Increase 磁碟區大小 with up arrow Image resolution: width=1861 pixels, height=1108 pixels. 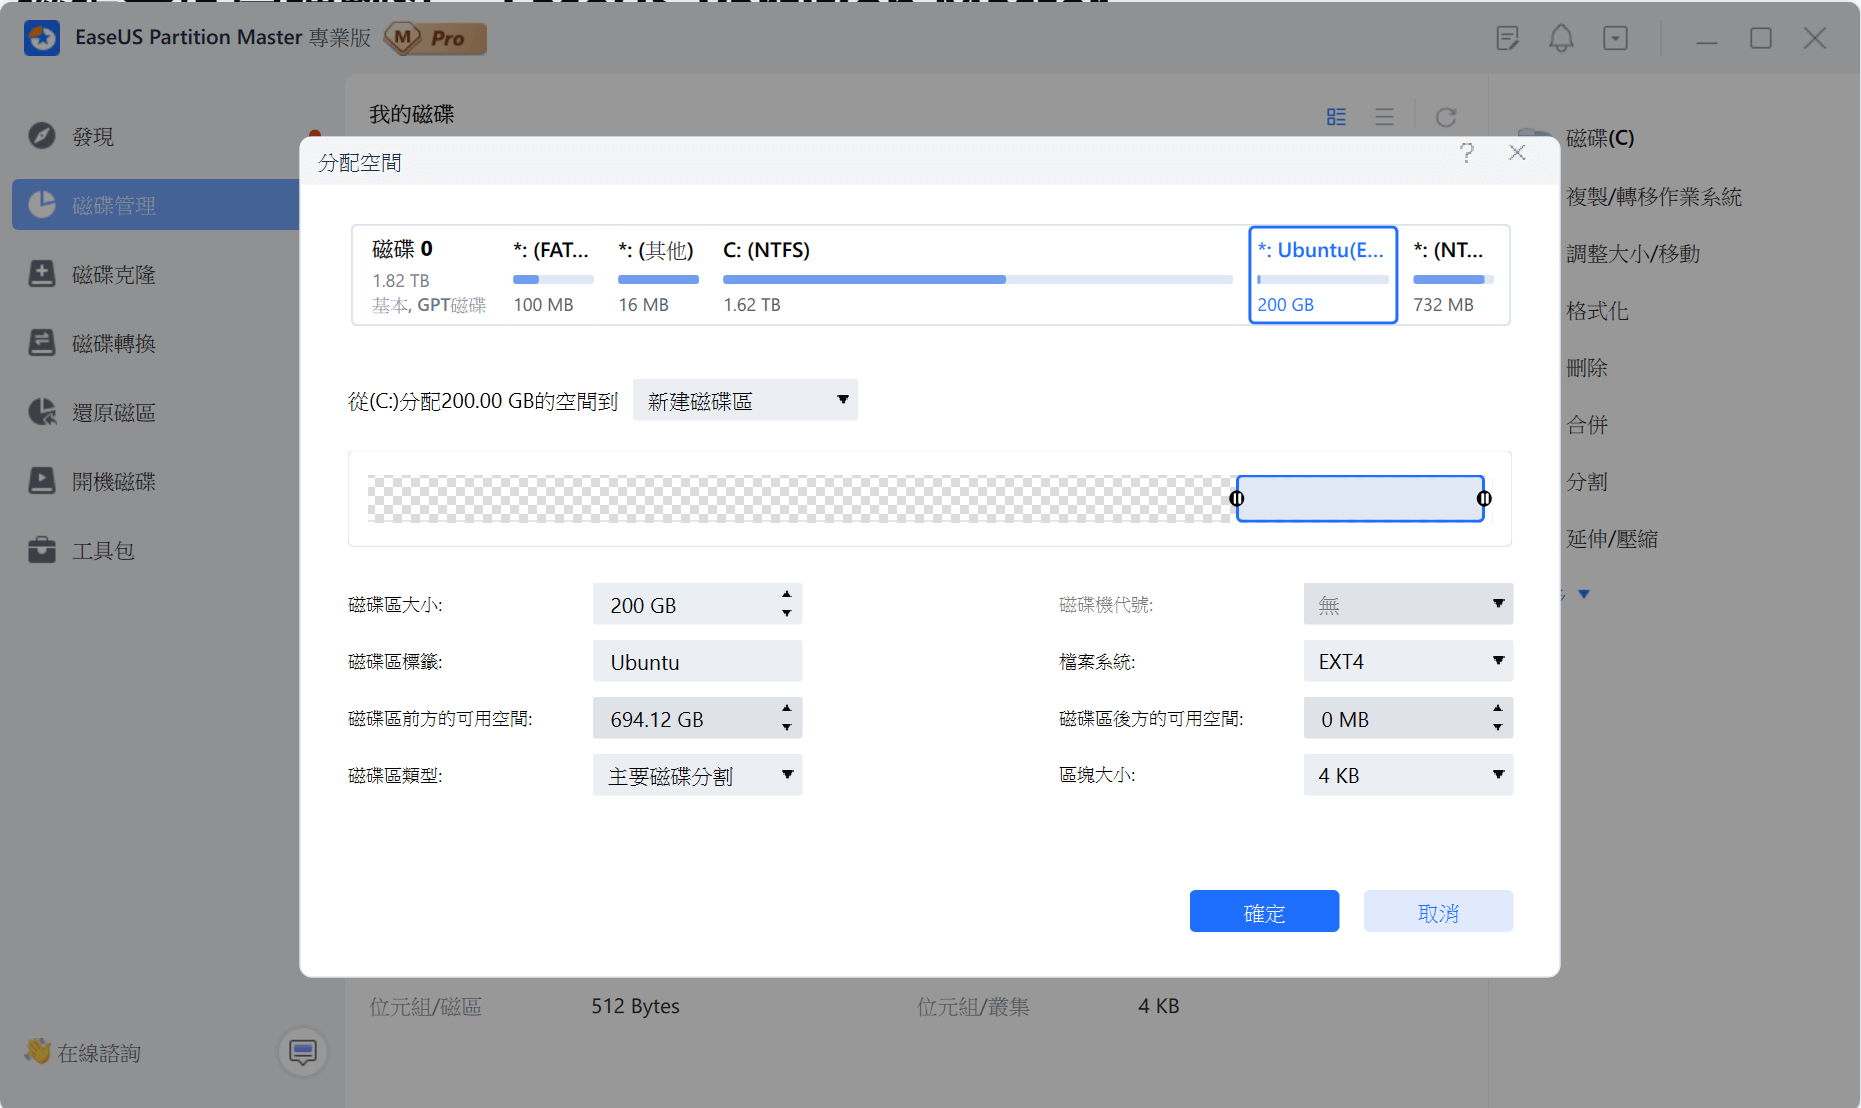787,594
